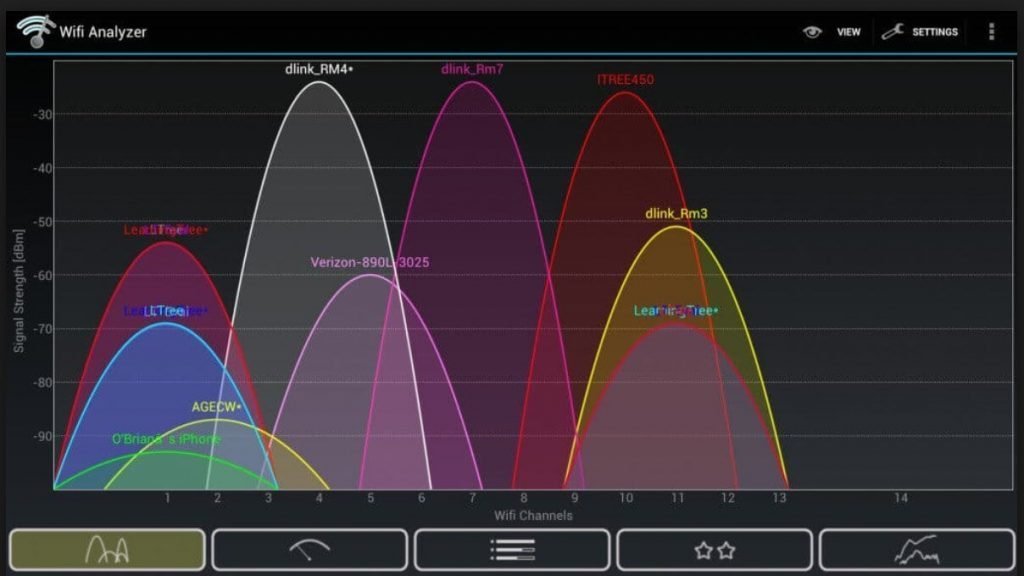Open the channel graph view tab
Screen dimensions: 1024x576
(x=107, y=549)
